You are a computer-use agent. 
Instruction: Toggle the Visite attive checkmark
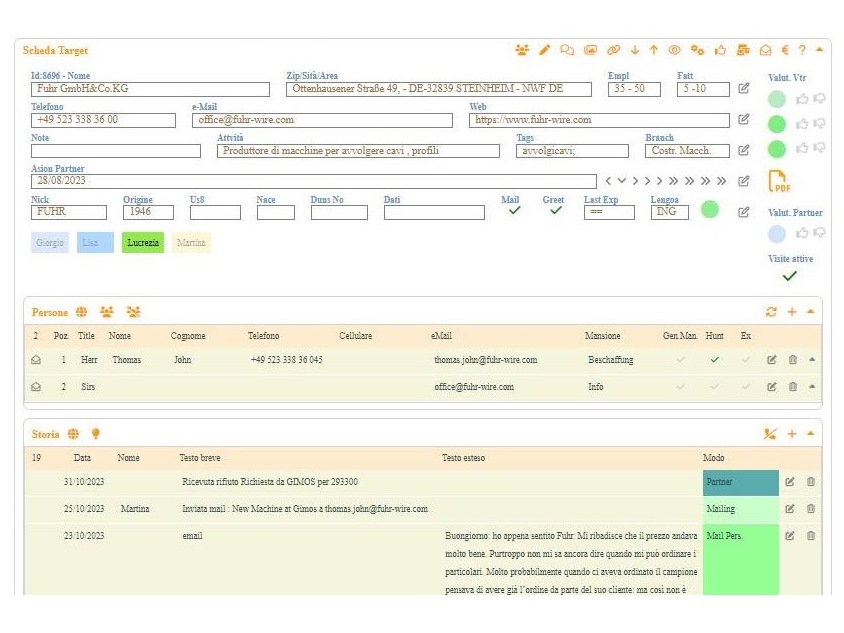coord(790,276)
